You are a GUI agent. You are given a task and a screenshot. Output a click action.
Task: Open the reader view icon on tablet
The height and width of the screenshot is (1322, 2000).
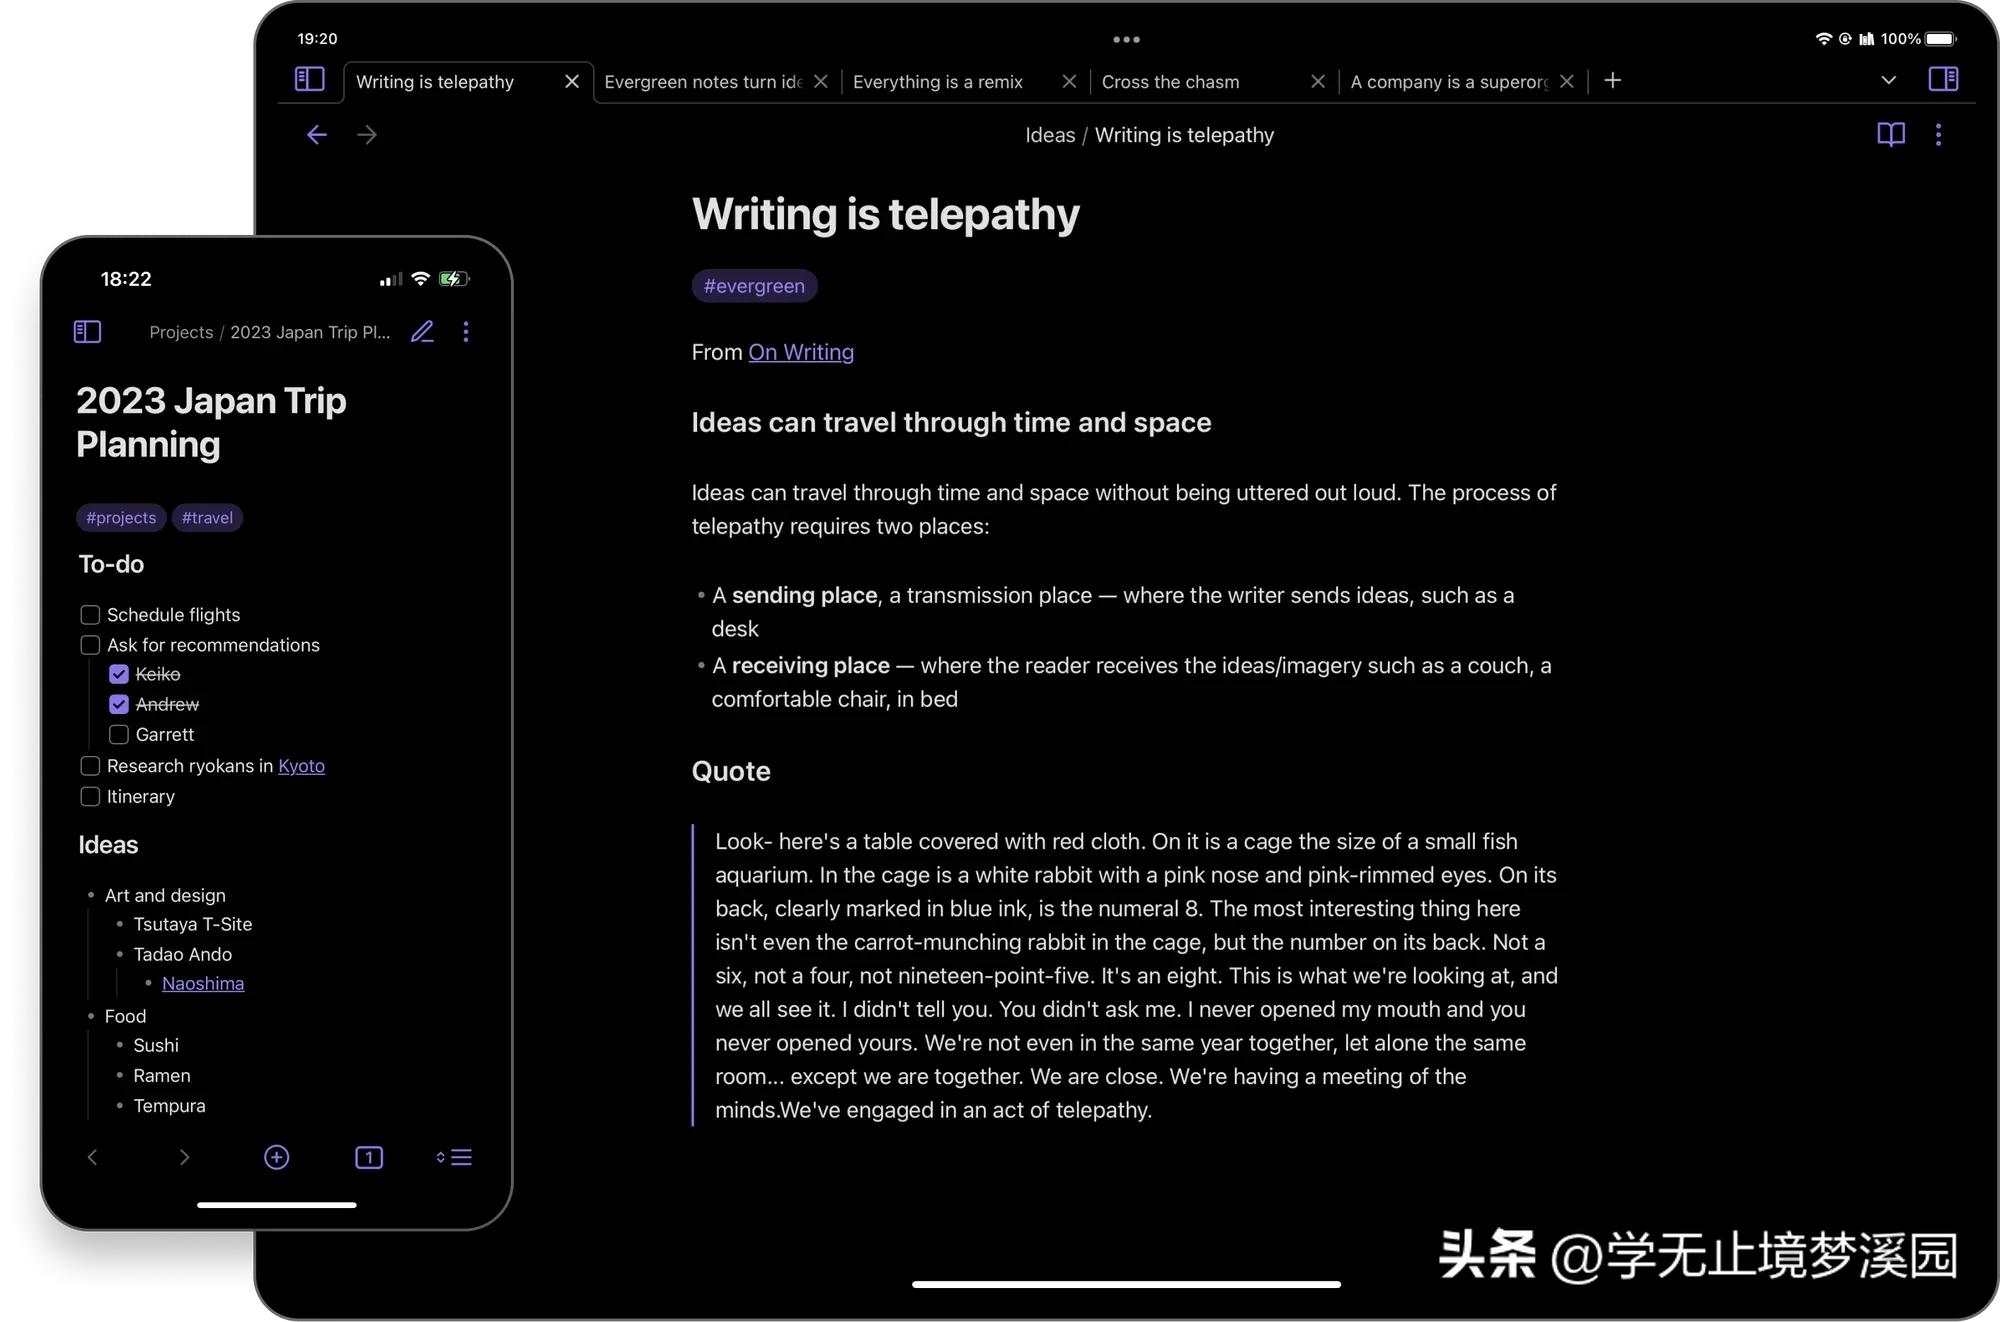point(1889,134)
